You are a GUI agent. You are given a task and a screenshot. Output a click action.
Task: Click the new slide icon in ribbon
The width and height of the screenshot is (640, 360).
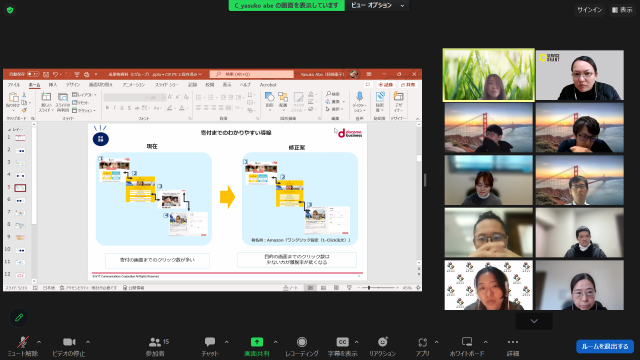[46, 97]
